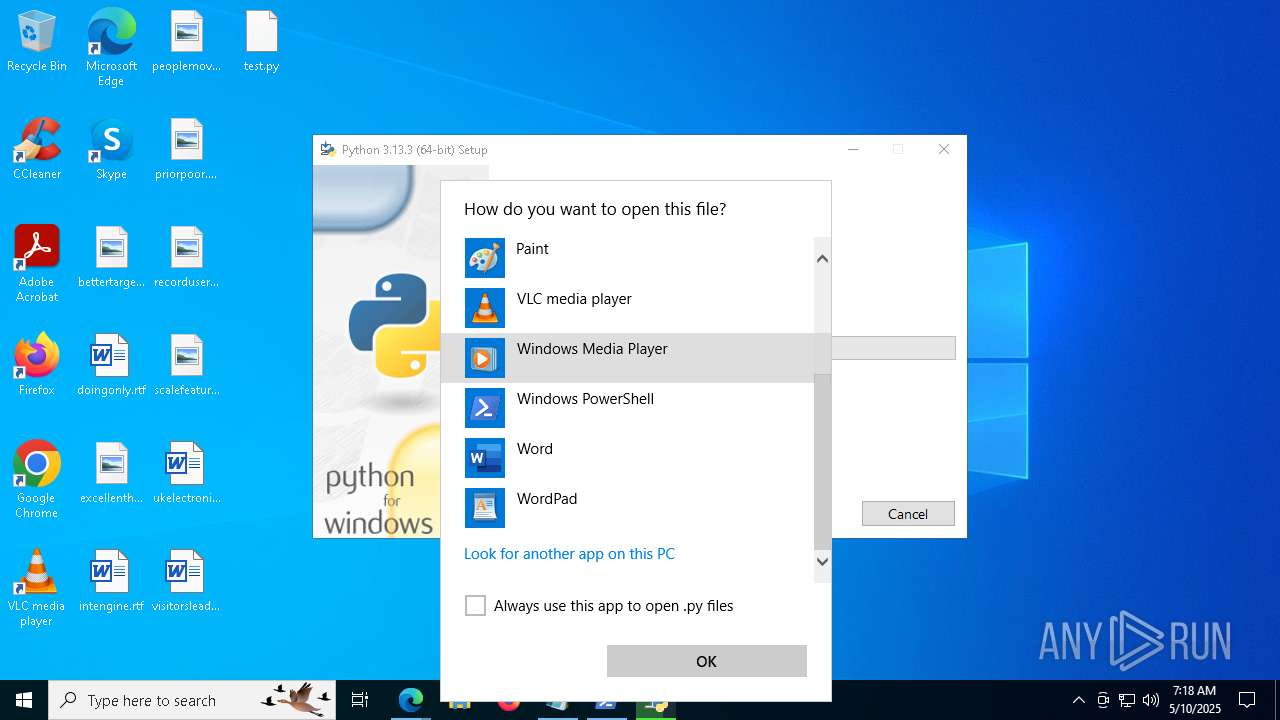Select Microsoft Edge desktop shortcut
This screenshot has width=1280, height=720.
(111, 46)
